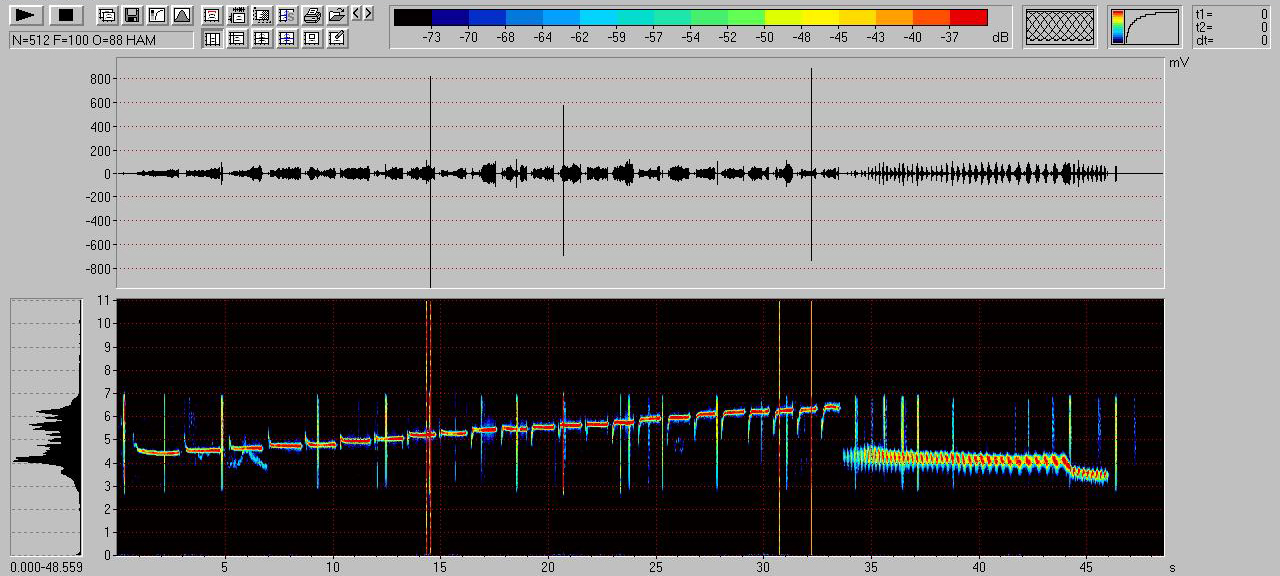Click the dark blue swatch at -70 dB
The height and width of the screenshot is (576, 1280).
point(469,17)
